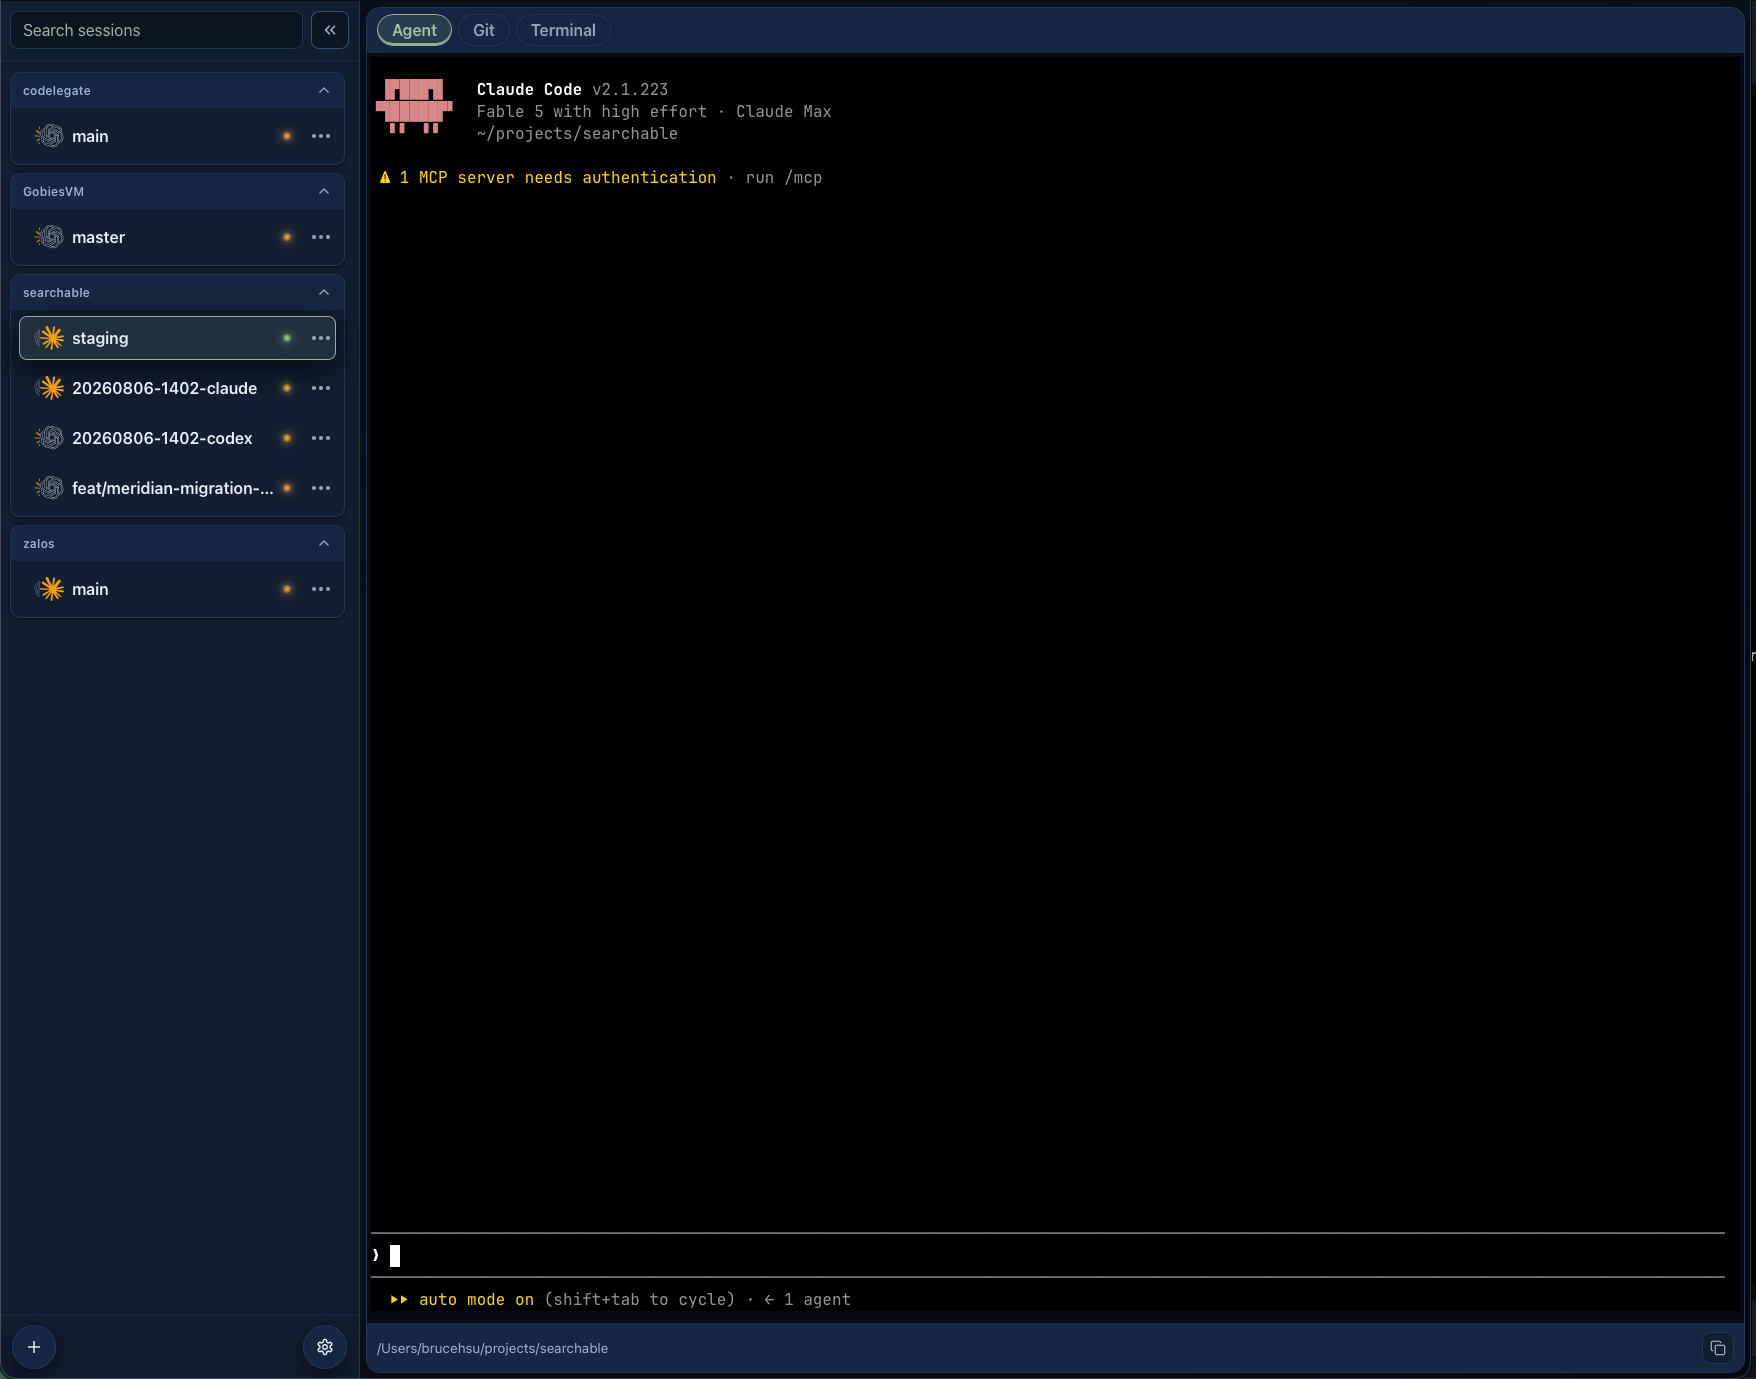Click the 'Claude Max' plan text

coord(784,111)
